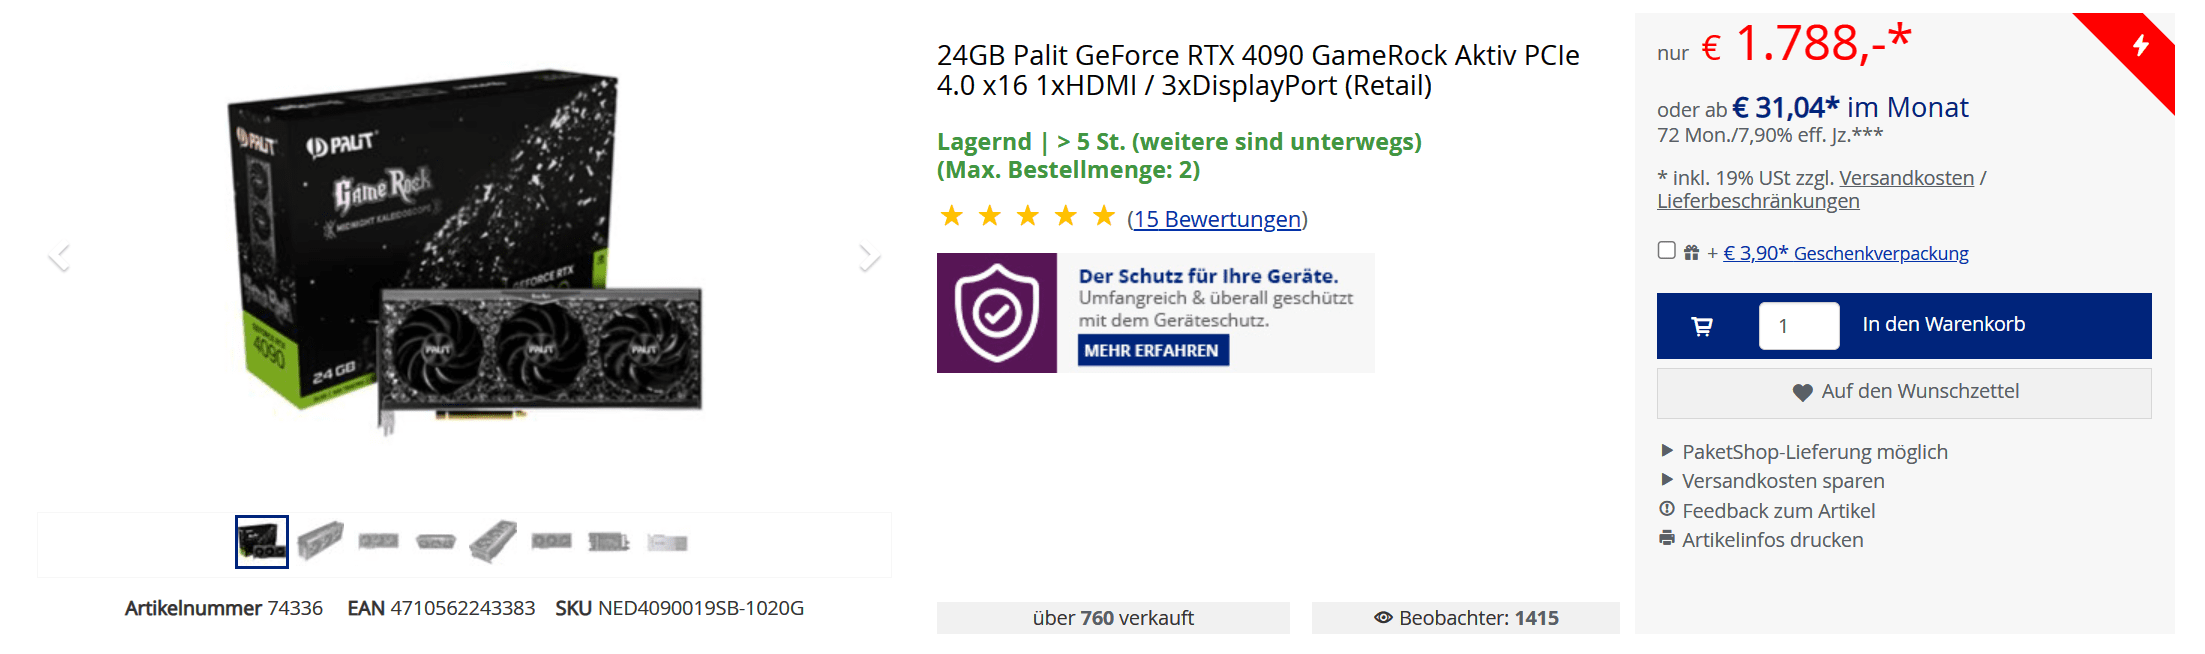The width and height of the screenshot is (2205, 654).
Task: Click the In den Warenkorb button
Action: pyautogui.click(x=1943, y=325)
